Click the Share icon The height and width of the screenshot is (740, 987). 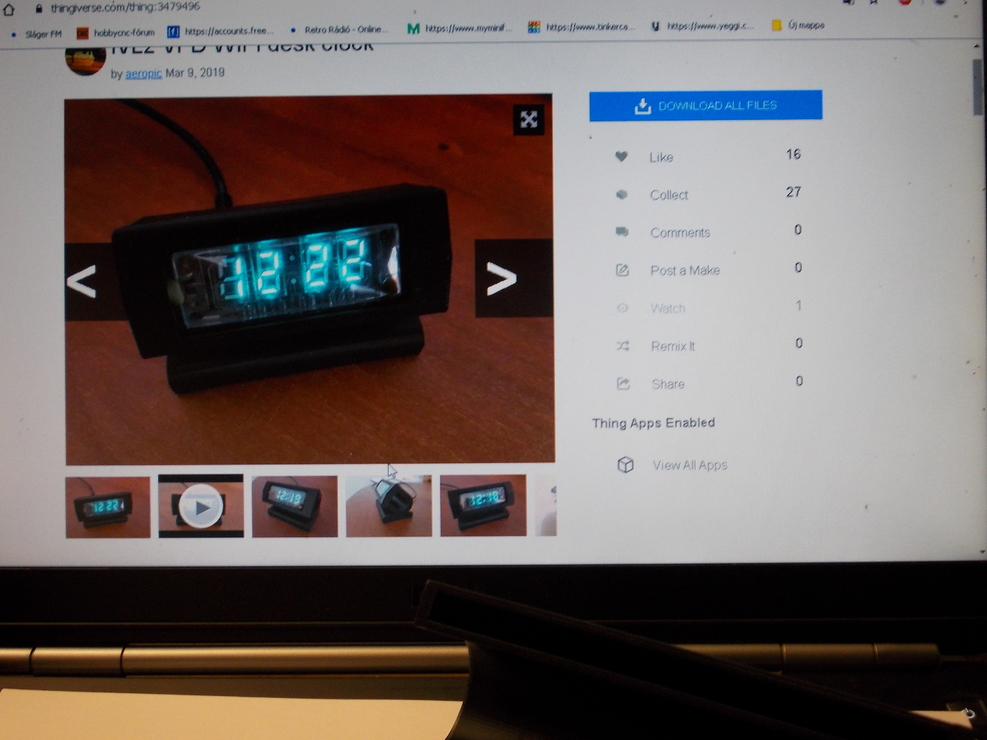[x=623, y=384]
